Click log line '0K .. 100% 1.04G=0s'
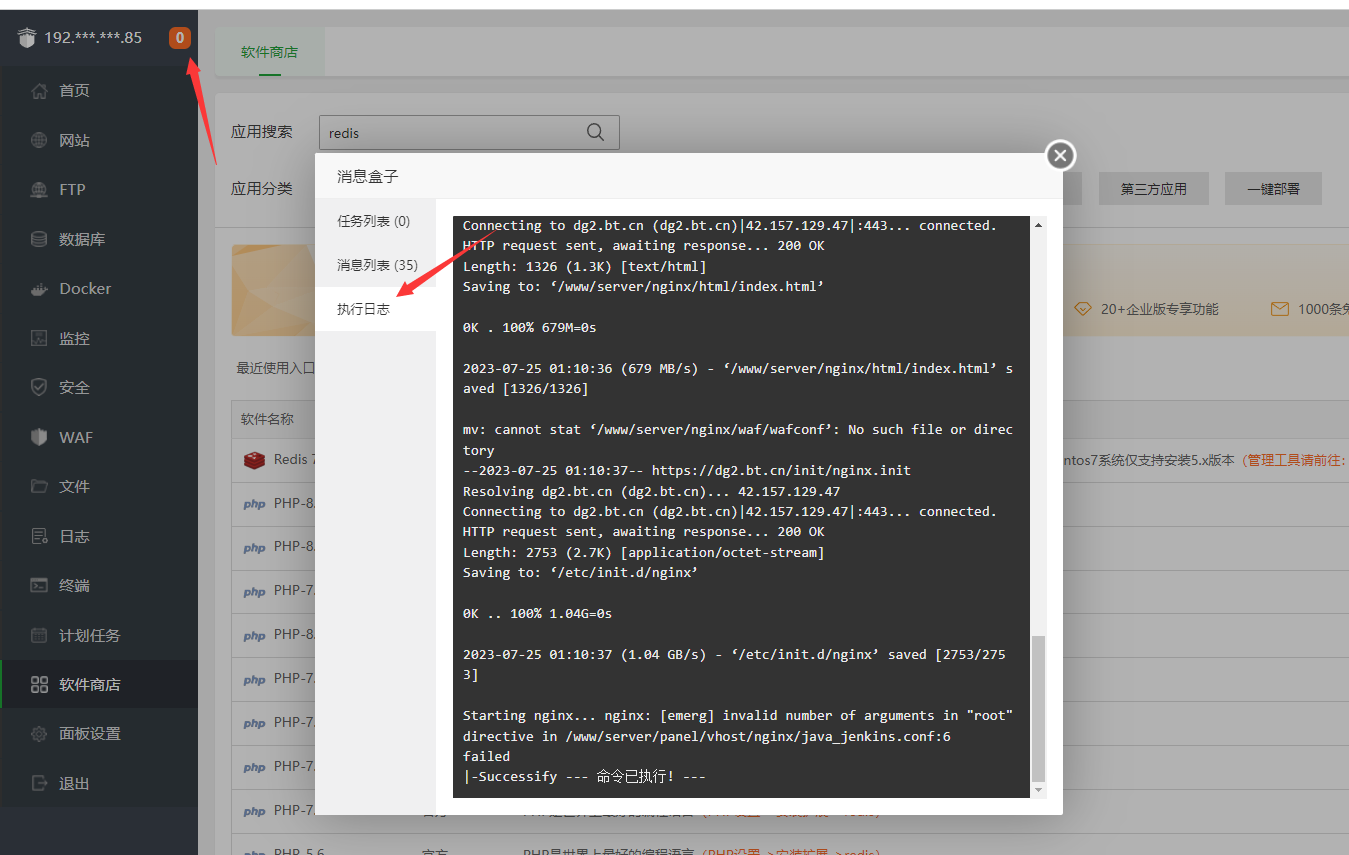The image size is (1349, 855). pyautogui.click(x=537, y=613)
